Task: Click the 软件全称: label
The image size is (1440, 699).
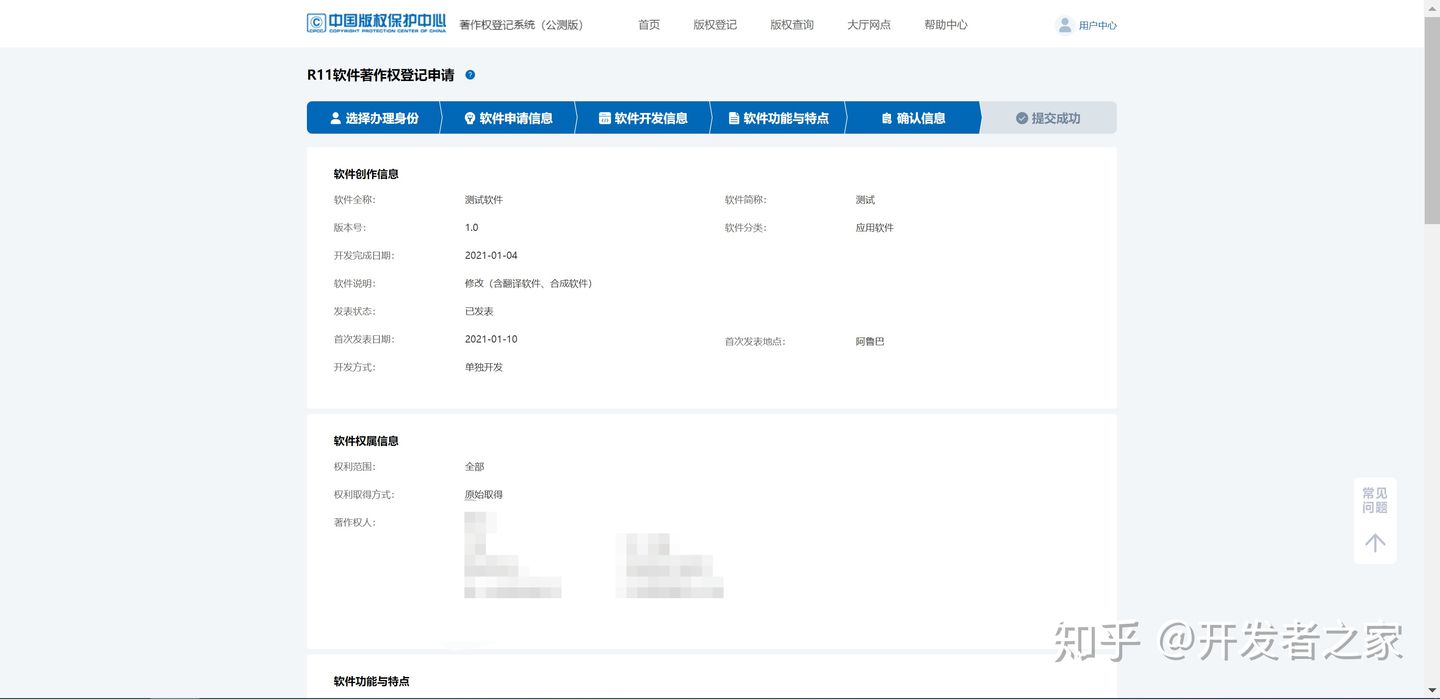Action: (355, 200)
